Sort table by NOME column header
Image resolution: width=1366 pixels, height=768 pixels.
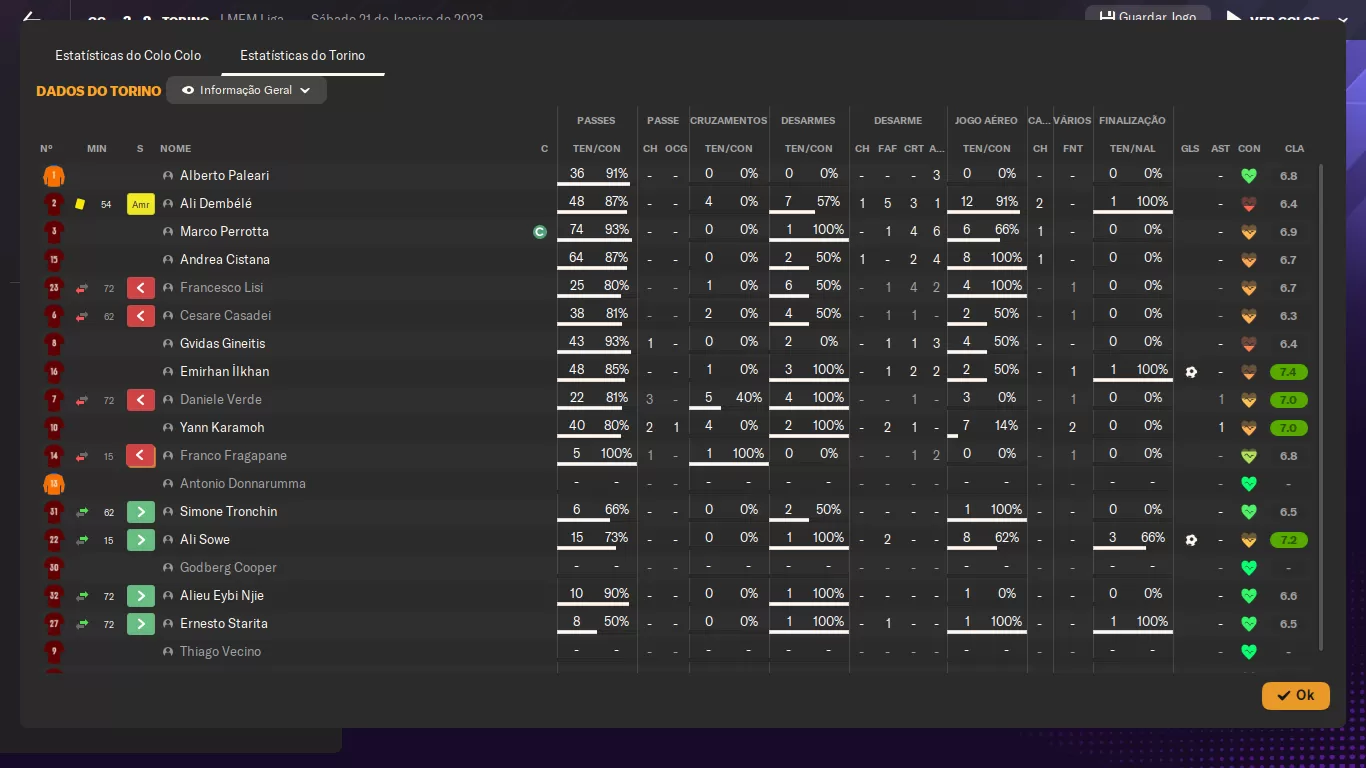click(x=175, y=148)
